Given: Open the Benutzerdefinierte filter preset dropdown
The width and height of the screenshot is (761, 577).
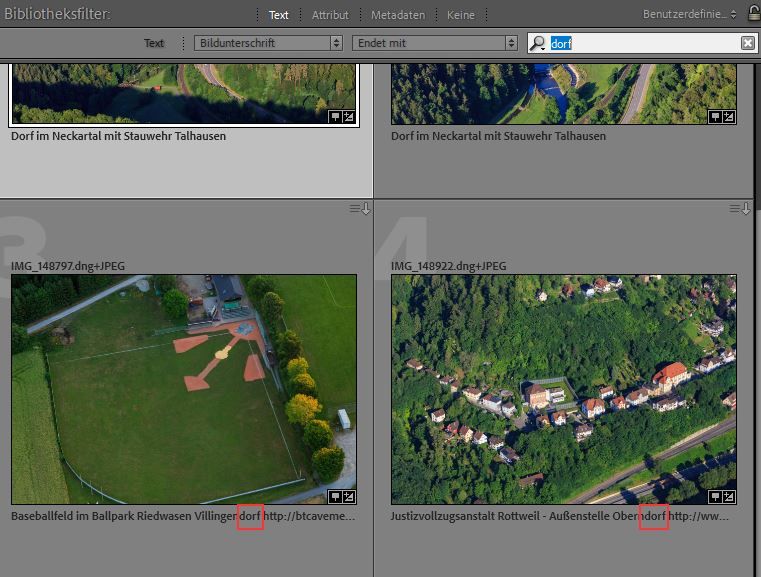Looking at the screenshot, I should 689,14.
